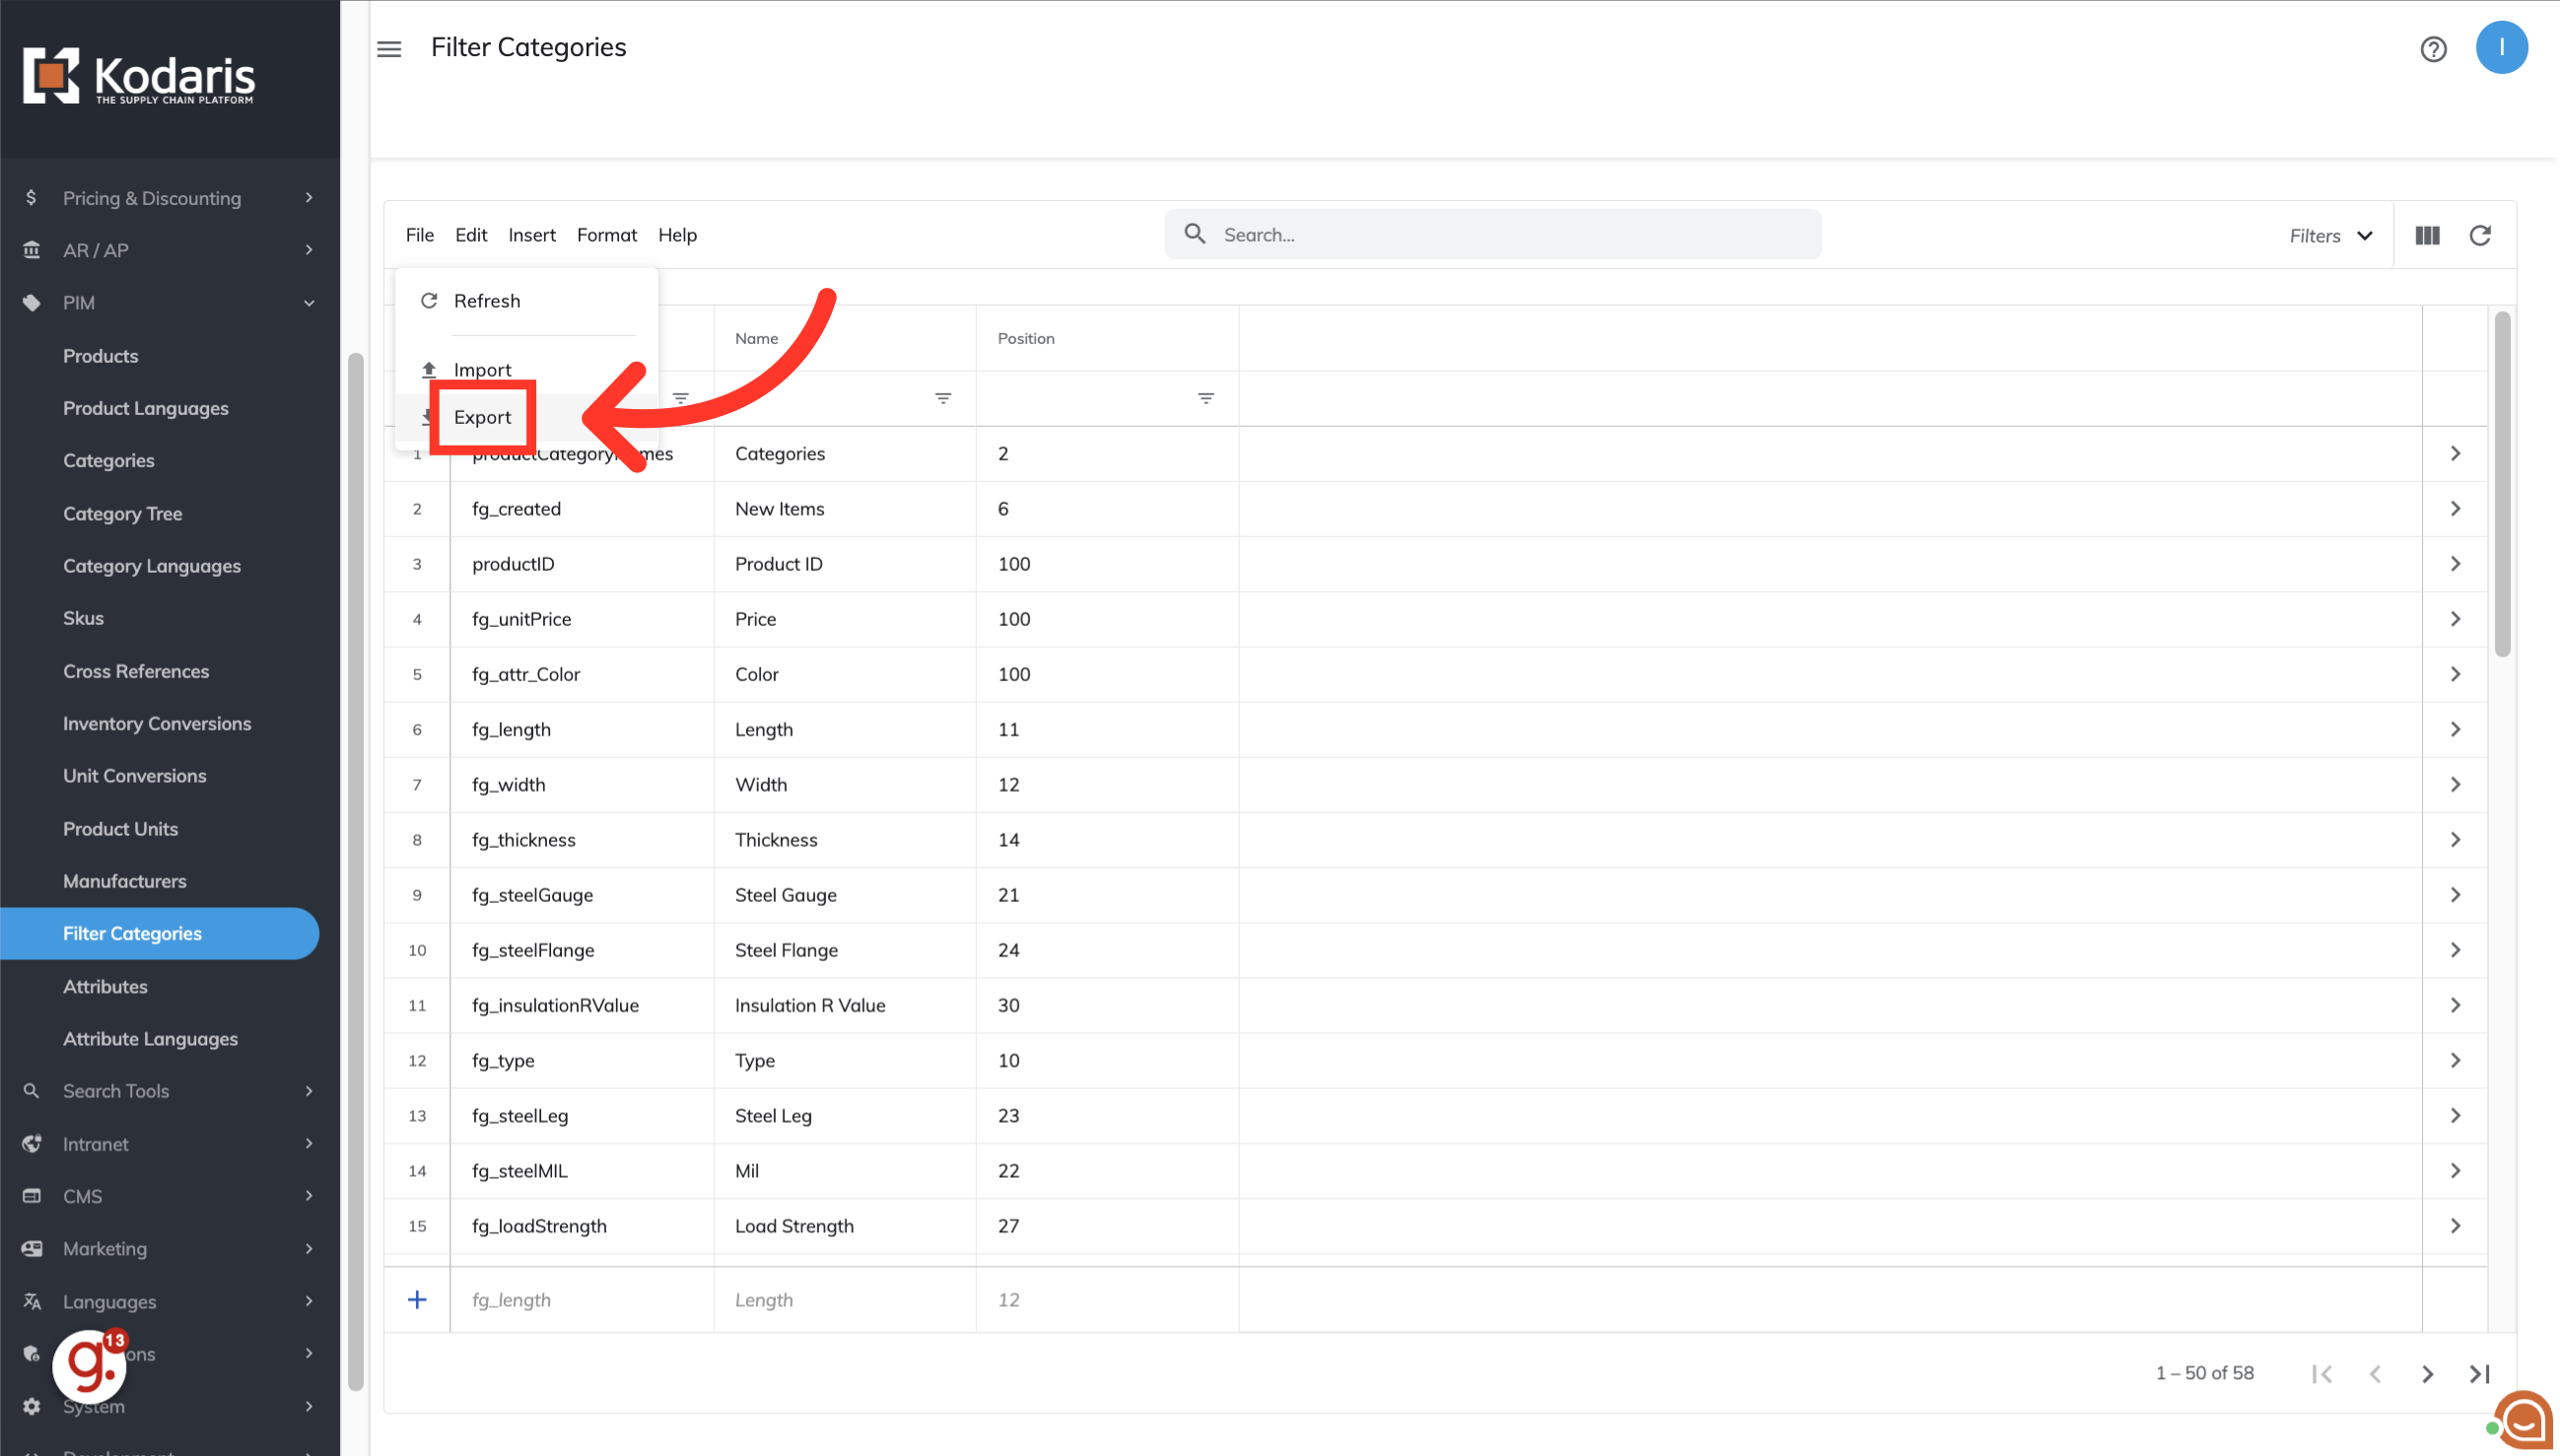Open the Attributes sidebar link

(x=105, y=986)
